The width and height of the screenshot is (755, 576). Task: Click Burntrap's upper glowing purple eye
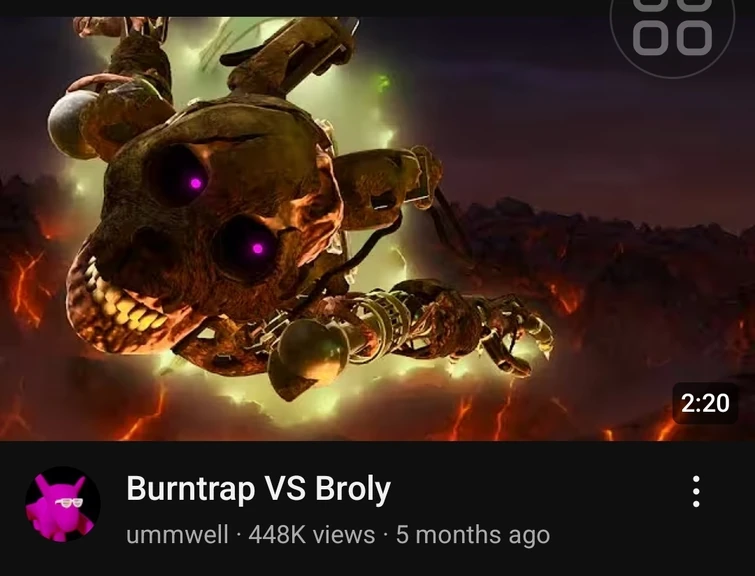(x=195, y=183)
